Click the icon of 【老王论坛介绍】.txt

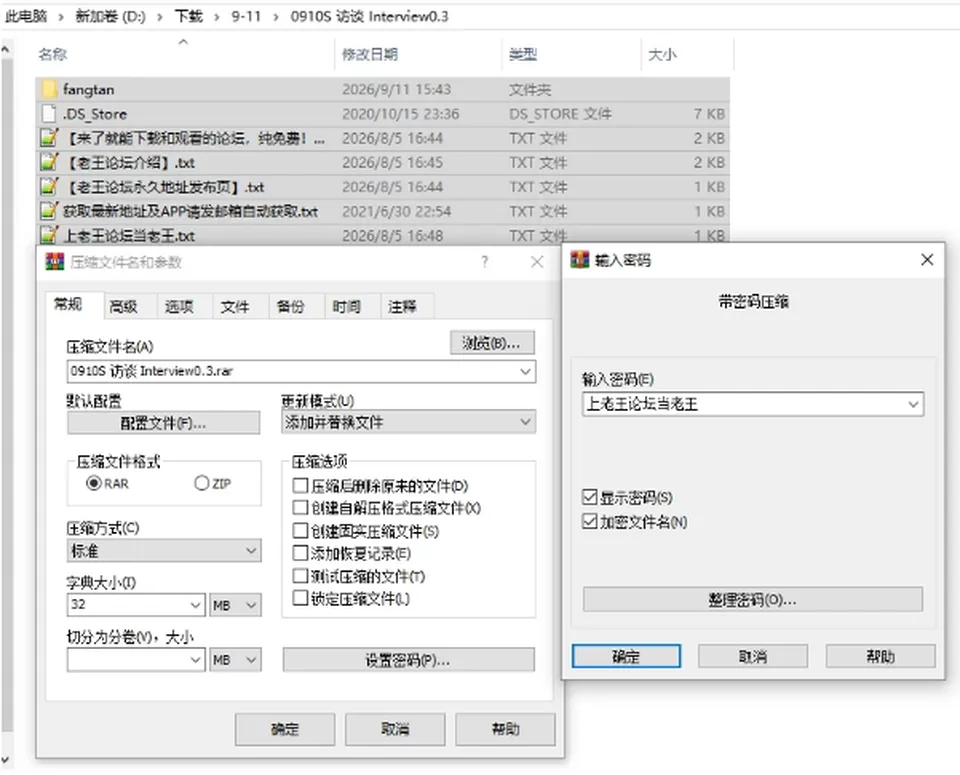point(49,162)
